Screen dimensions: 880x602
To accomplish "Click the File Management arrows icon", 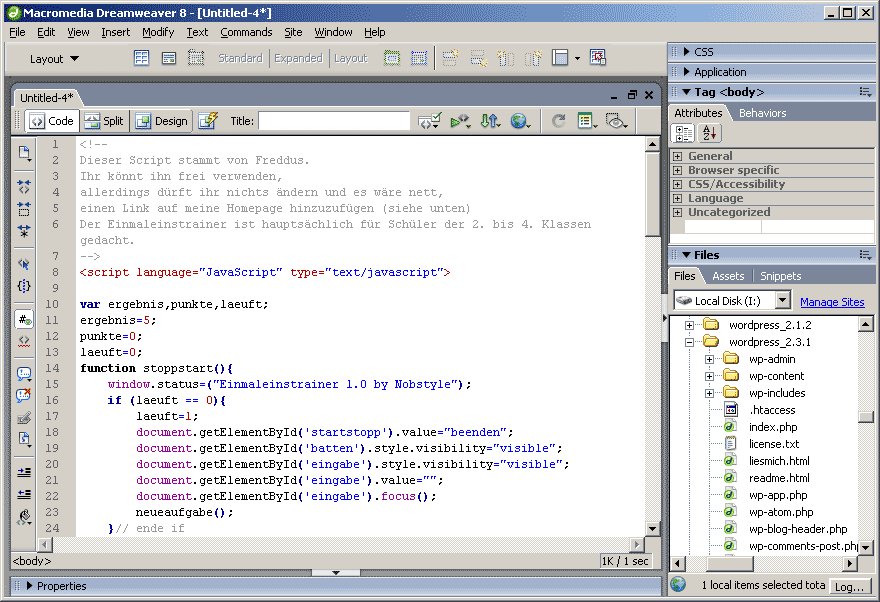I will 490,121.
